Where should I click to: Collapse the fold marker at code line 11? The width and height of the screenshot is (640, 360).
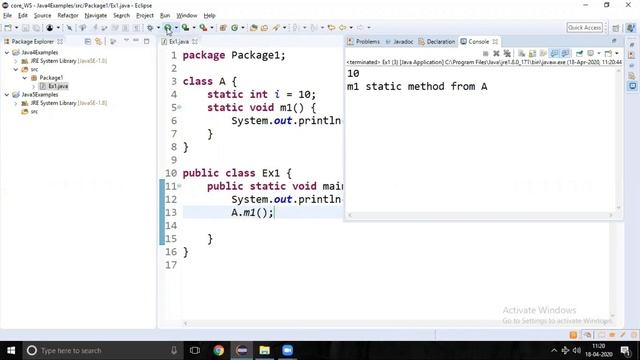pyautogui.click(x=179, y=186)
